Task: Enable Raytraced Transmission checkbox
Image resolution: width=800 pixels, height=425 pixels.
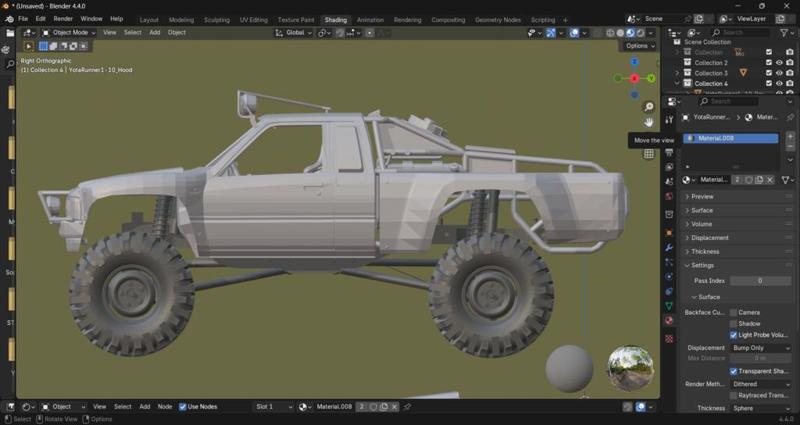Action: click(x=733, y=395)
